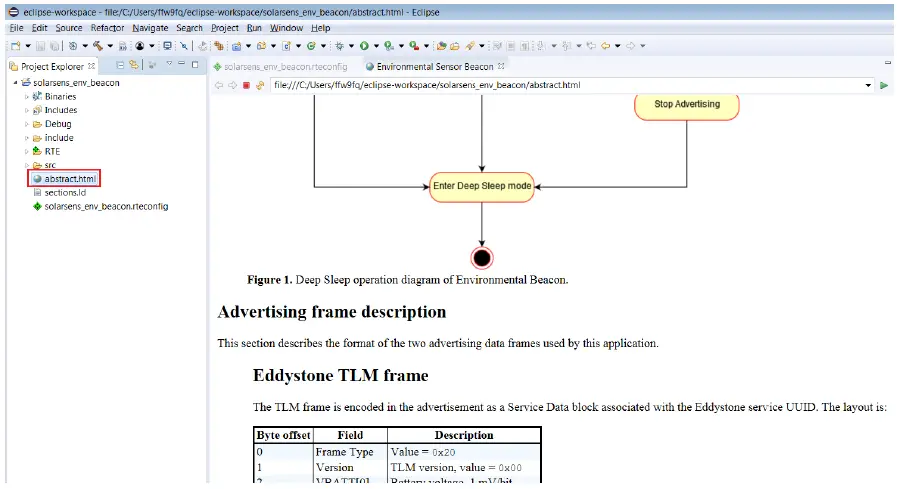Expand the Binaries tree node
The width and height of the screenshot is (897, 489).
(26, 97)
